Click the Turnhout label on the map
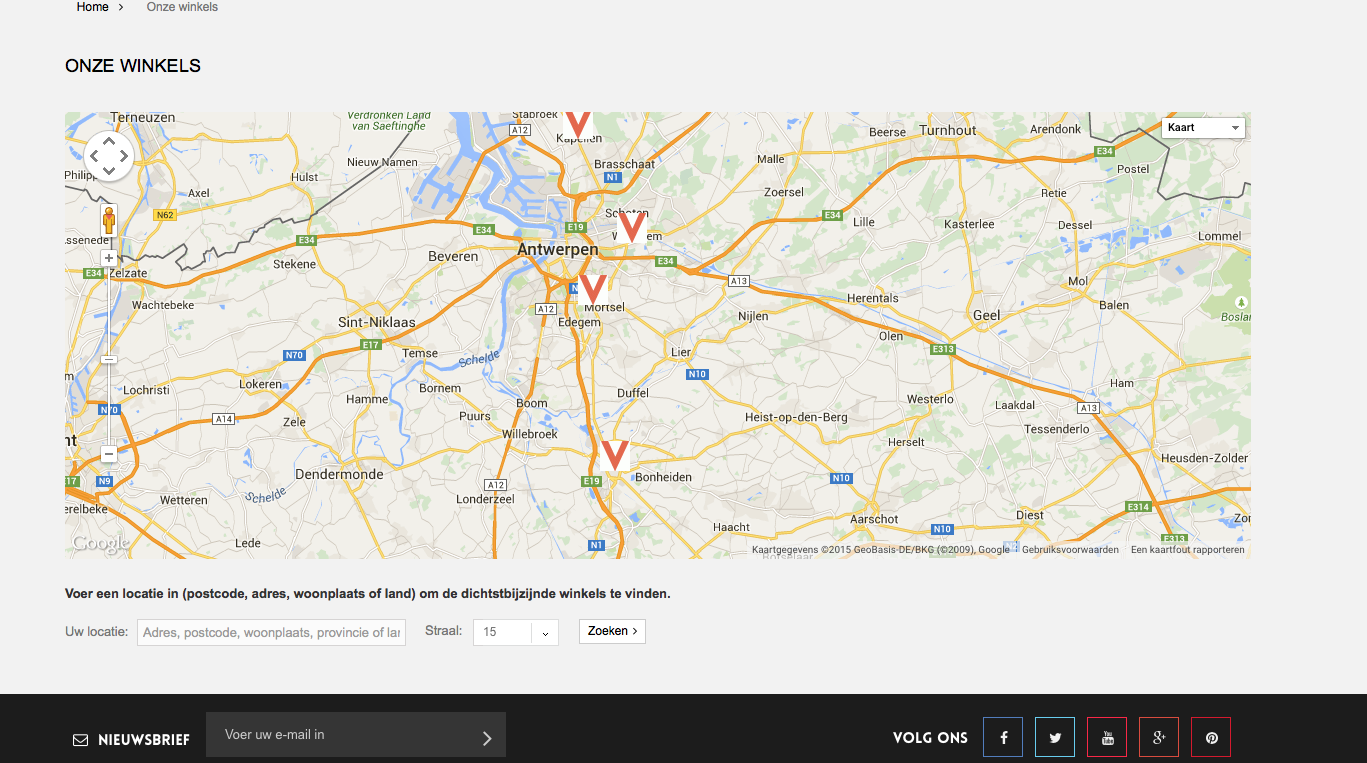Viewport: 1367px width, 763px height. pyautogui.click(x=948, y=130)
